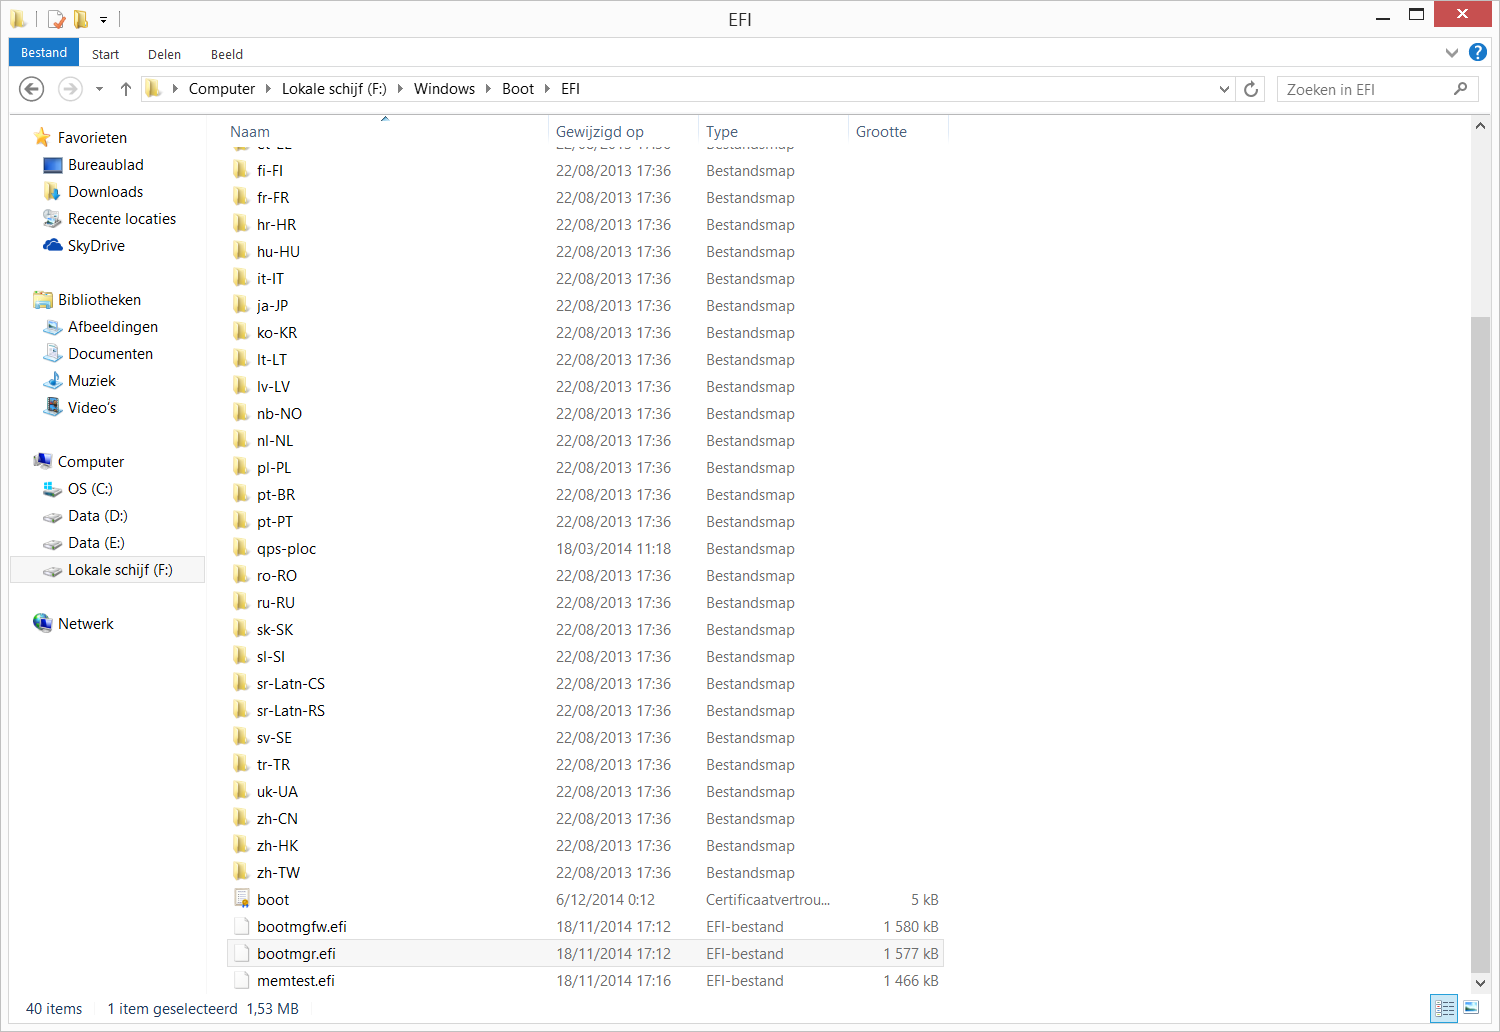This screenshot has width=1500, height=1032.
Task: Click the SkyDrive cloud icon
Action: [x=52, y=246]
